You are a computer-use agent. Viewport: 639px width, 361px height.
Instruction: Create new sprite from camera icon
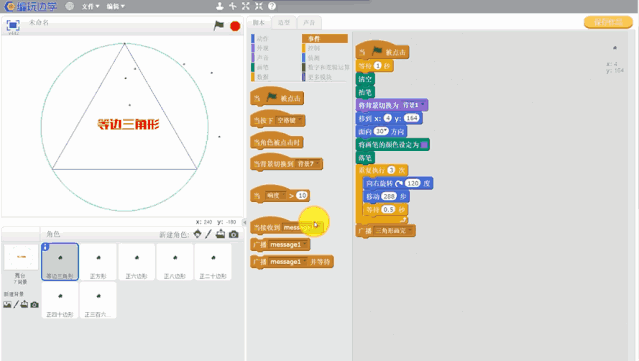[234, 234]
